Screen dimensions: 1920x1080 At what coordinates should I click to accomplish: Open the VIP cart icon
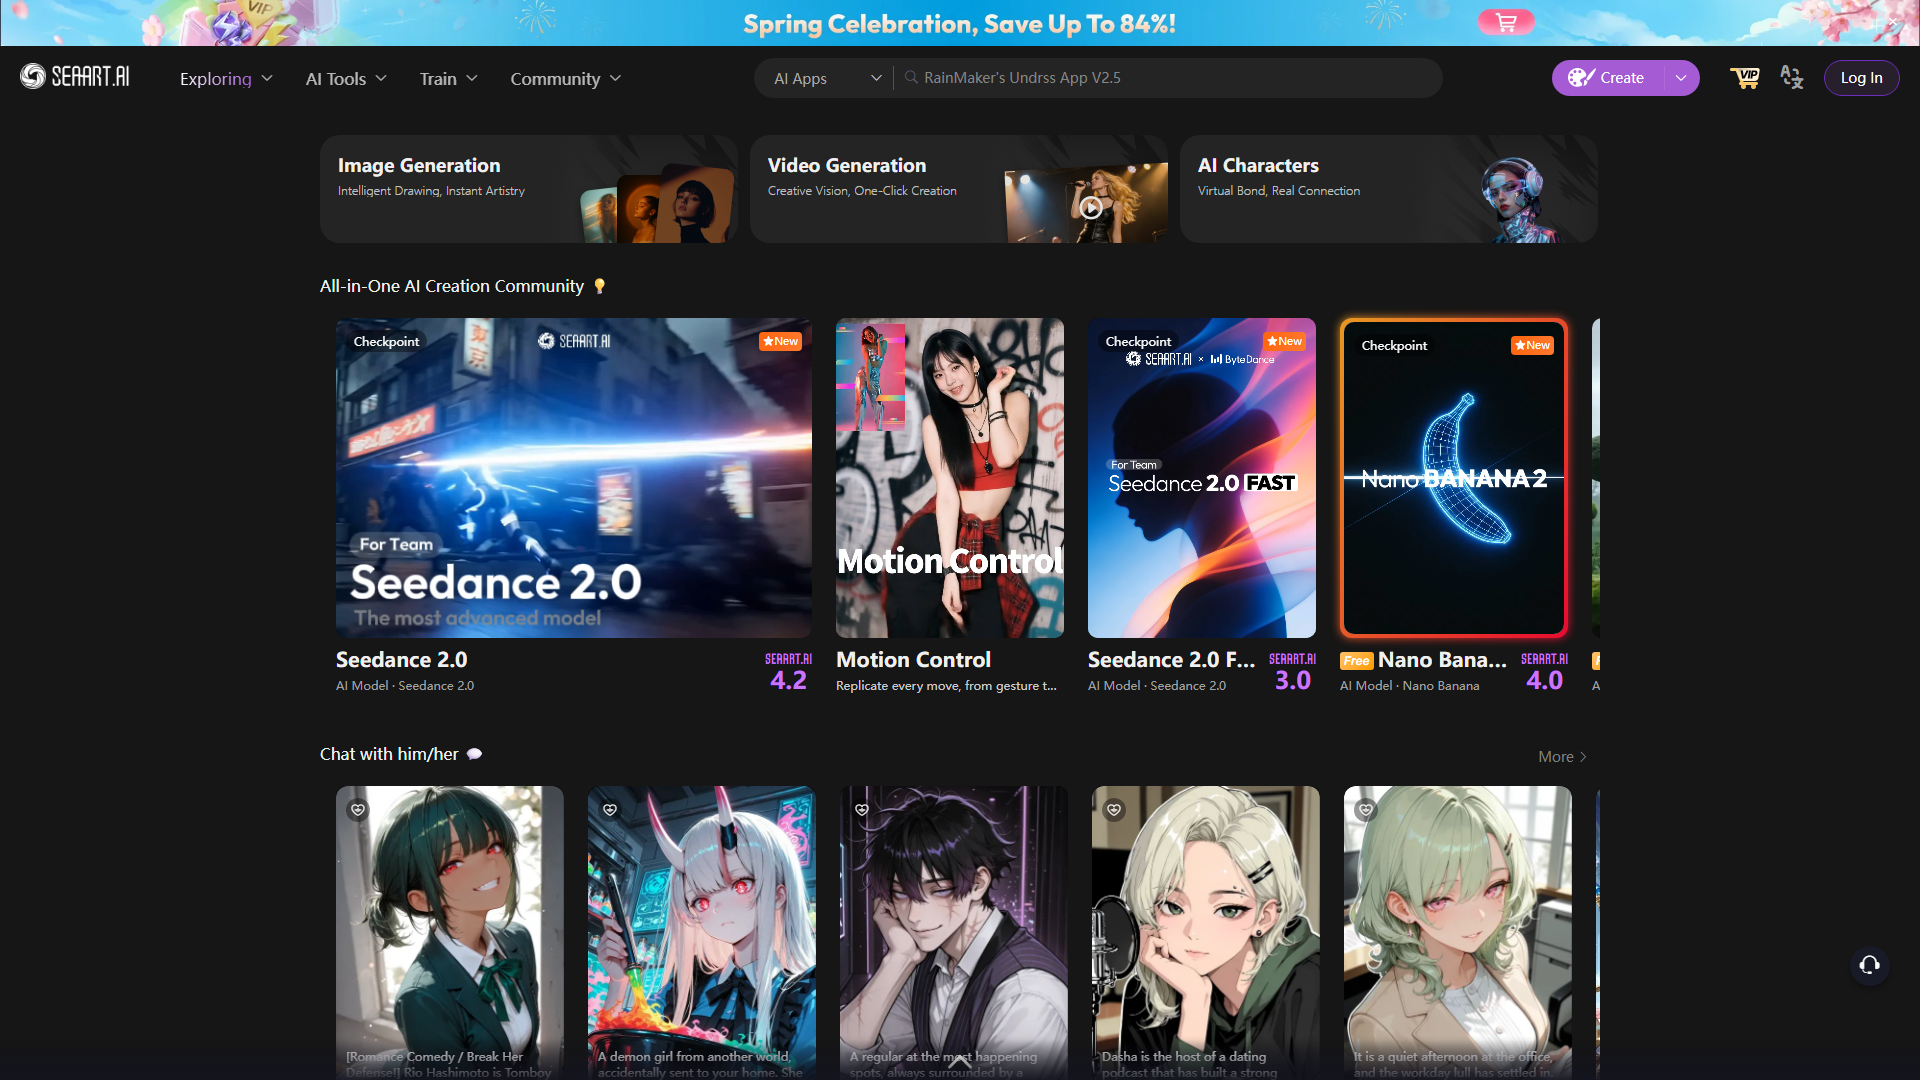click(1745, 77)
